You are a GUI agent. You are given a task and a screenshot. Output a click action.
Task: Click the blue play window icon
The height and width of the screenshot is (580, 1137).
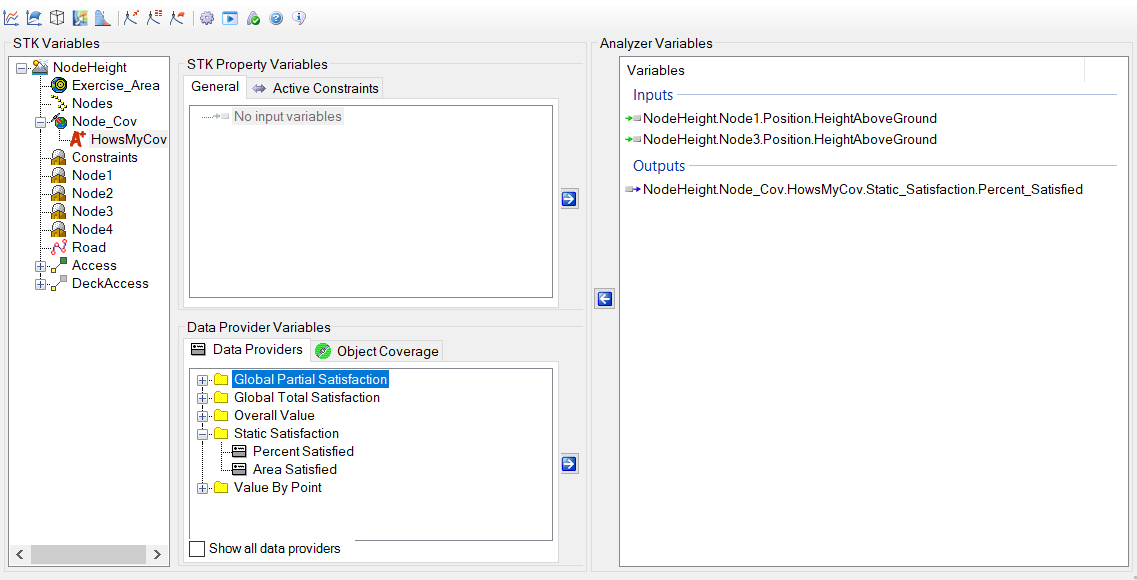pyautogui.click(x=230, y=18)
